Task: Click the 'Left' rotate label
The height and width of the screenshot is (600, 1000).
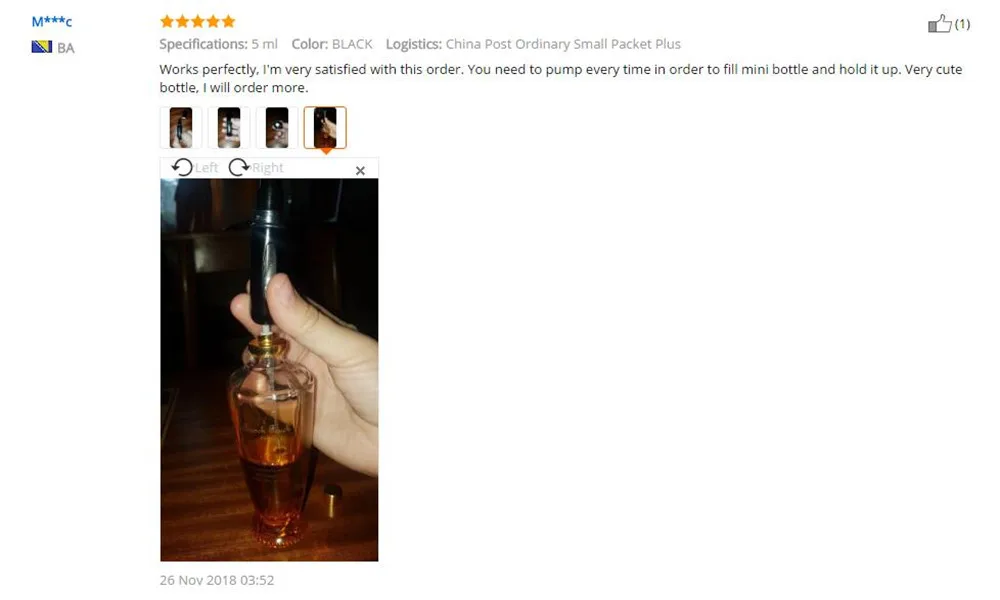Action: click(x=206, y=168)
